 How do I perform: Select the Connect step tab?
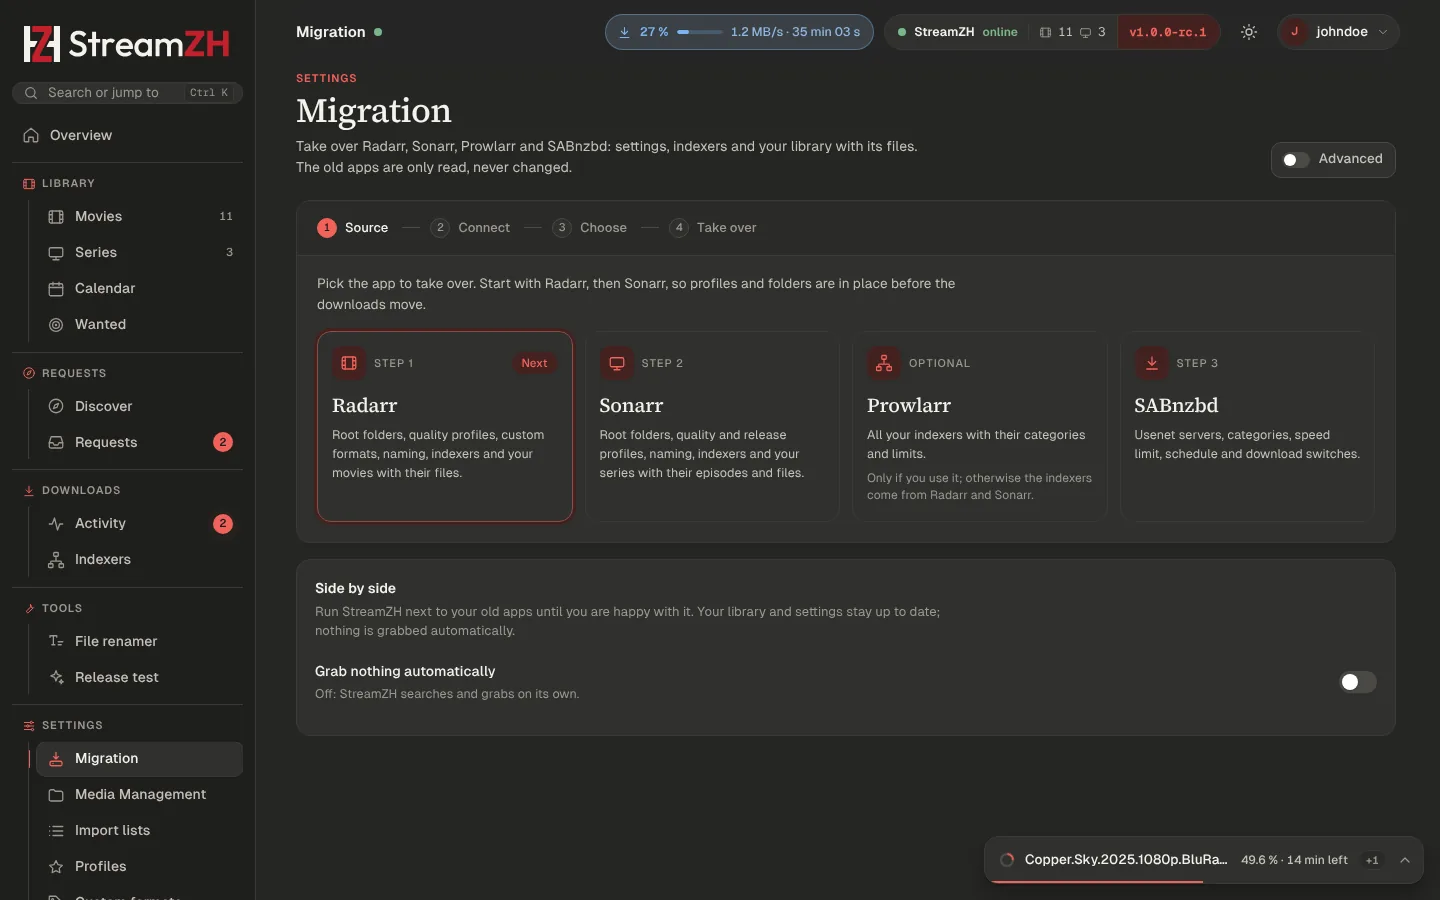point(470,228)
